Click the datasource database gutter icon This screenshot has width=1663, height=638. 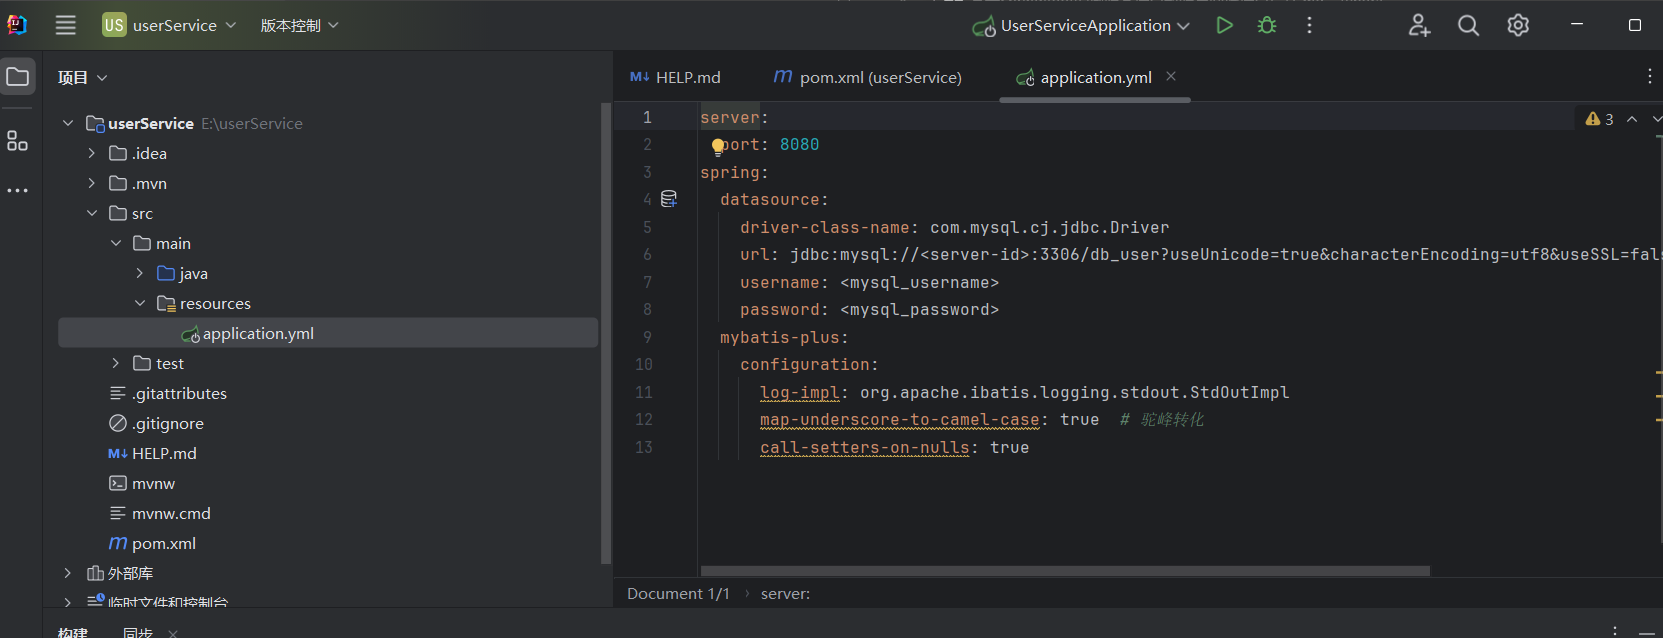[669, 199]
